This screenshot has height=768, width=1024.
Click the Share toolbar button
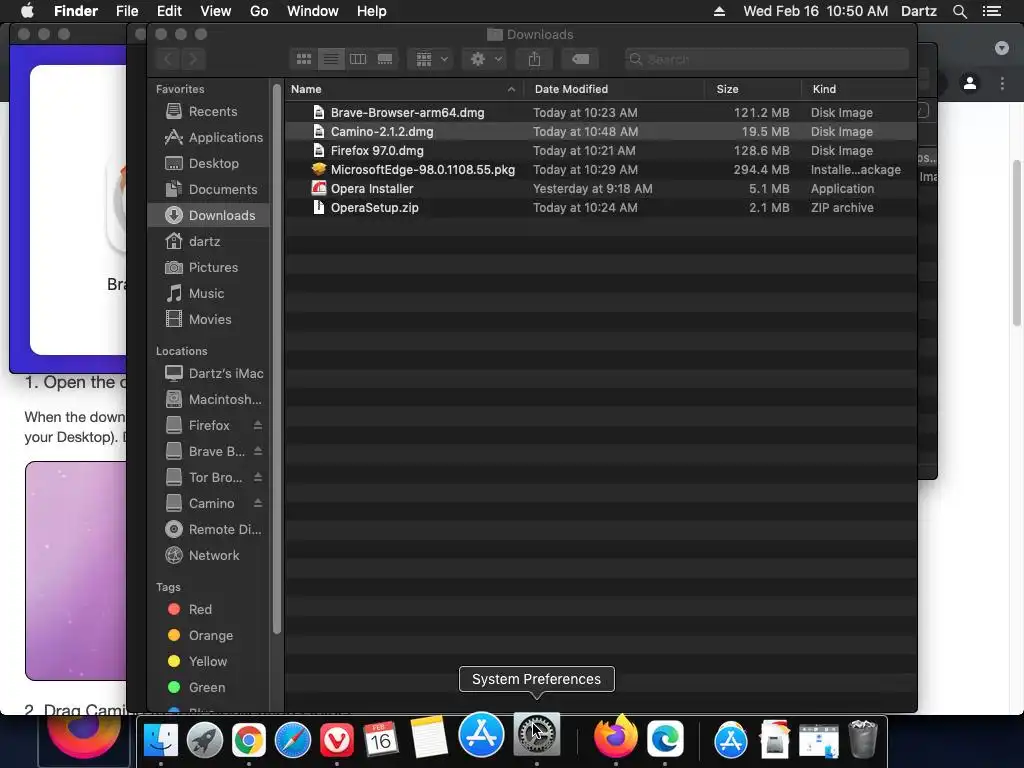pos(534,59)
